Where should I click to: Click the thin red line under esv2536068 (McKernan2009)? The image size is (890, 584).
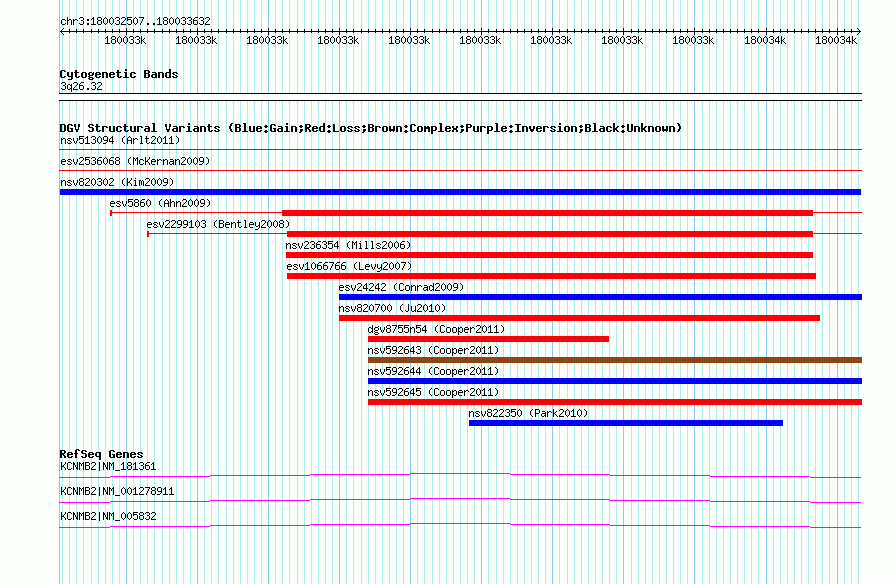tap(460, 171)
